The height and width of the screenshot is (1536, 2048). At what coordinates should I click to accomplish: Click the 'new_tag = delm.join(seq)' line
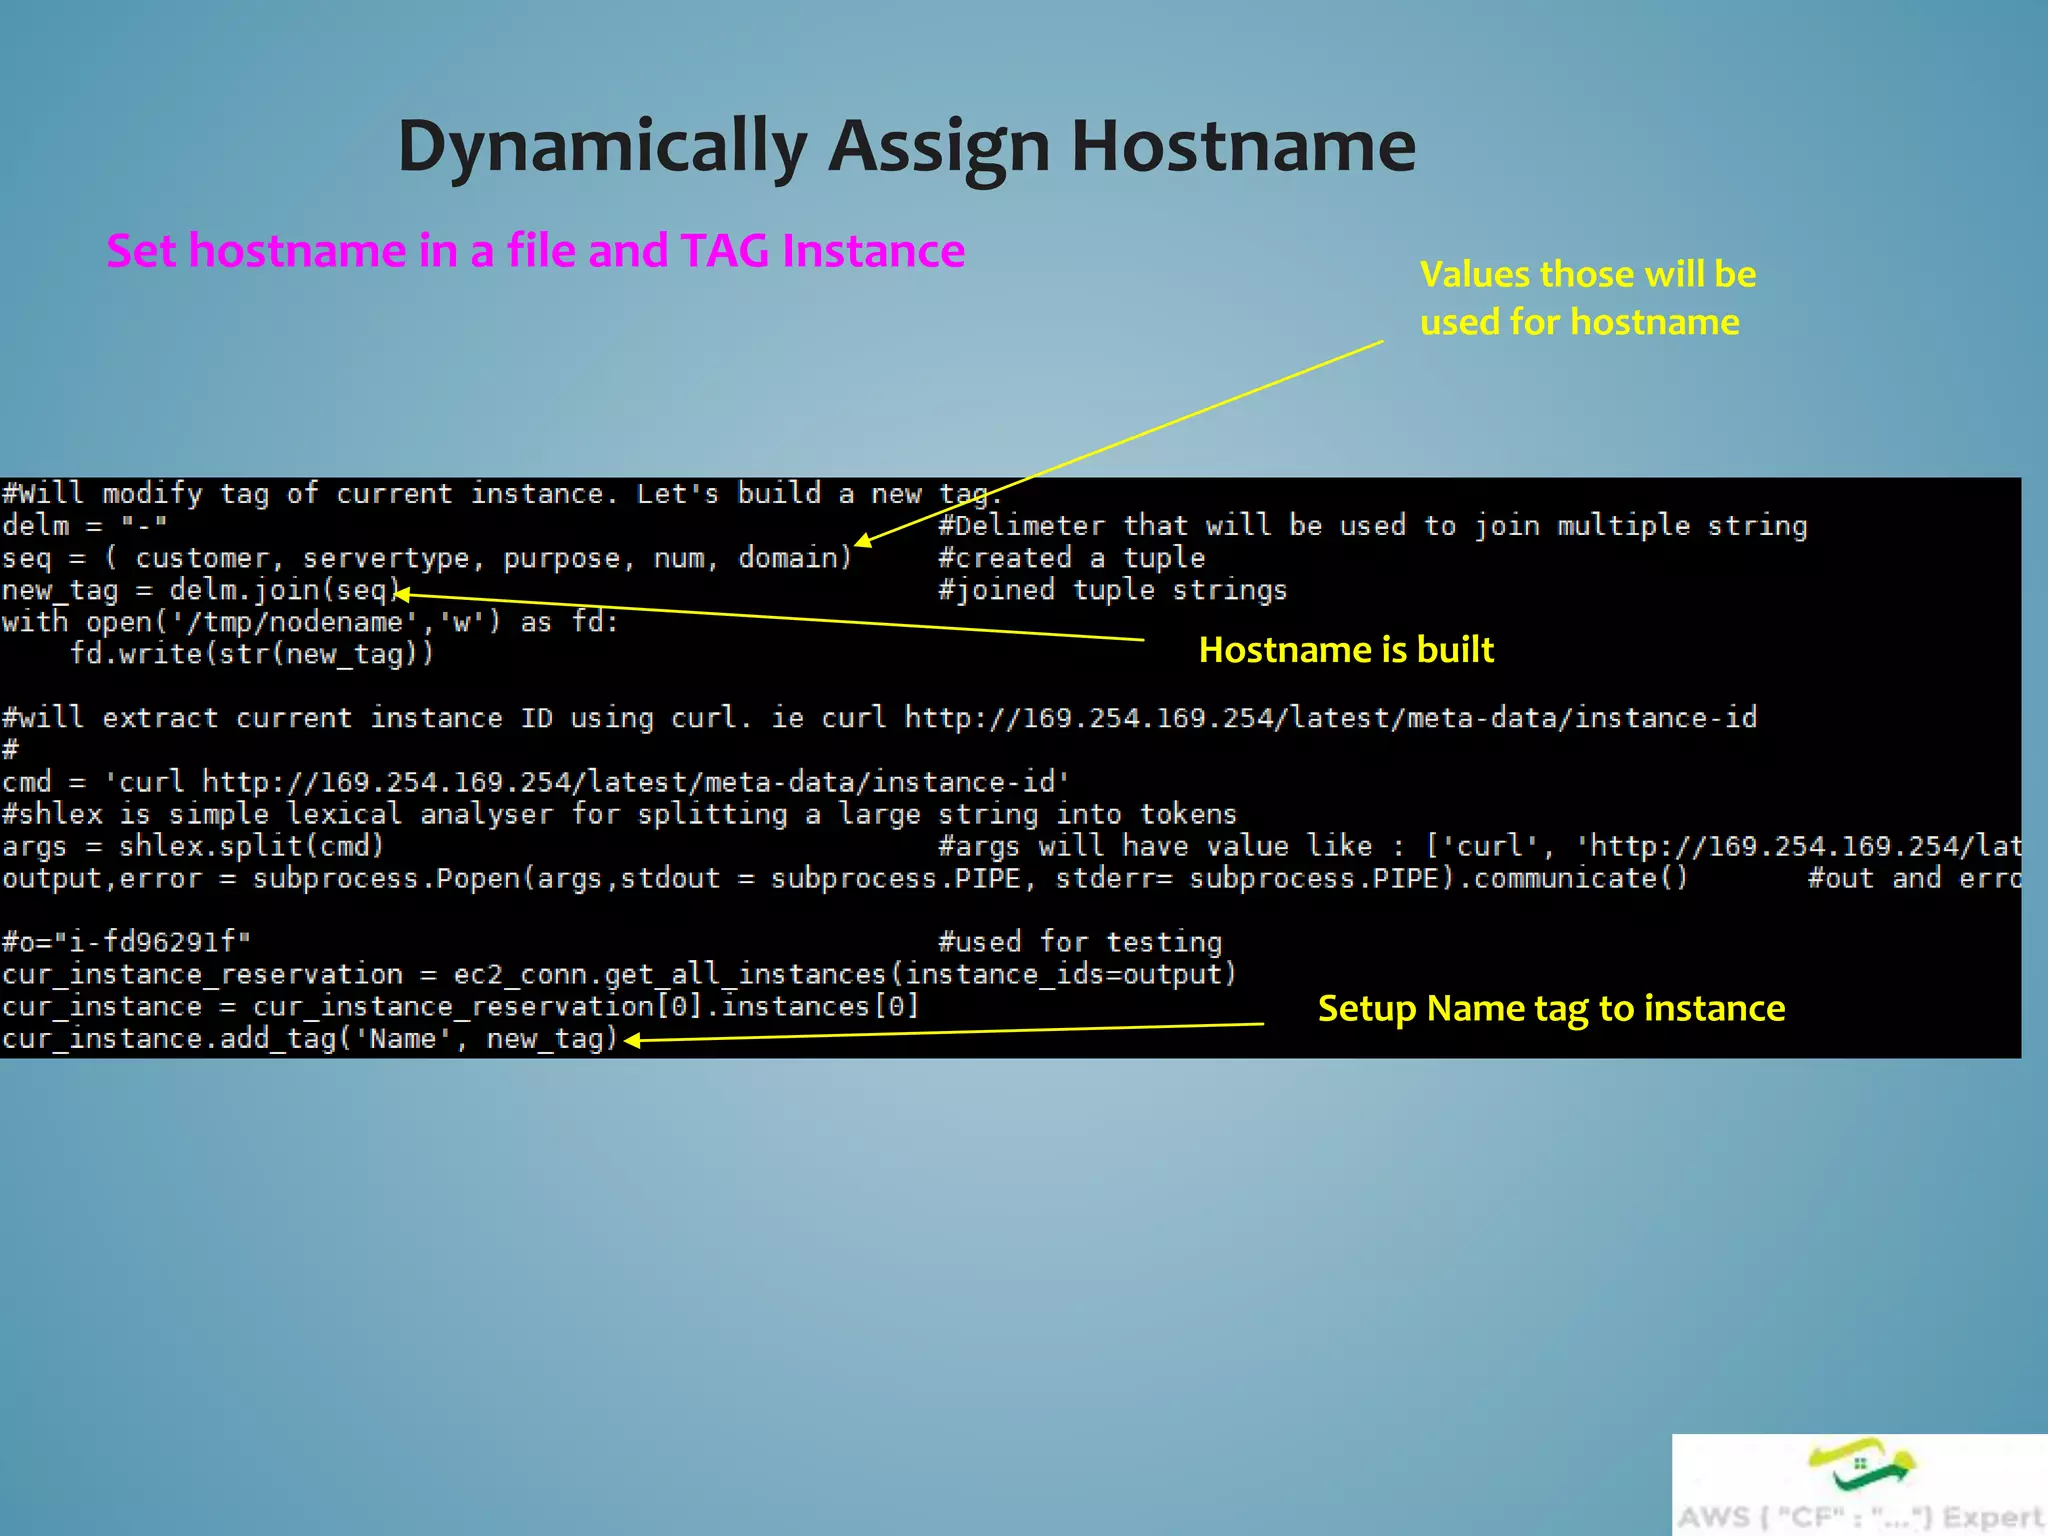pos(200,590)
